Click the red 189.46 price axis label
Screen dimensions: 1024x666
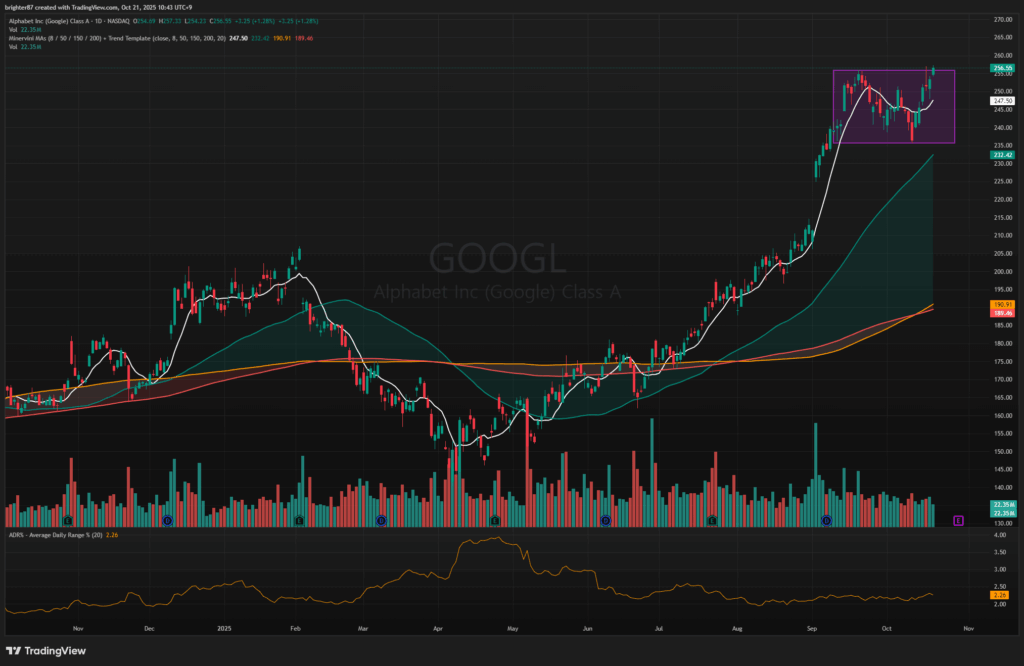[1002, 312]
